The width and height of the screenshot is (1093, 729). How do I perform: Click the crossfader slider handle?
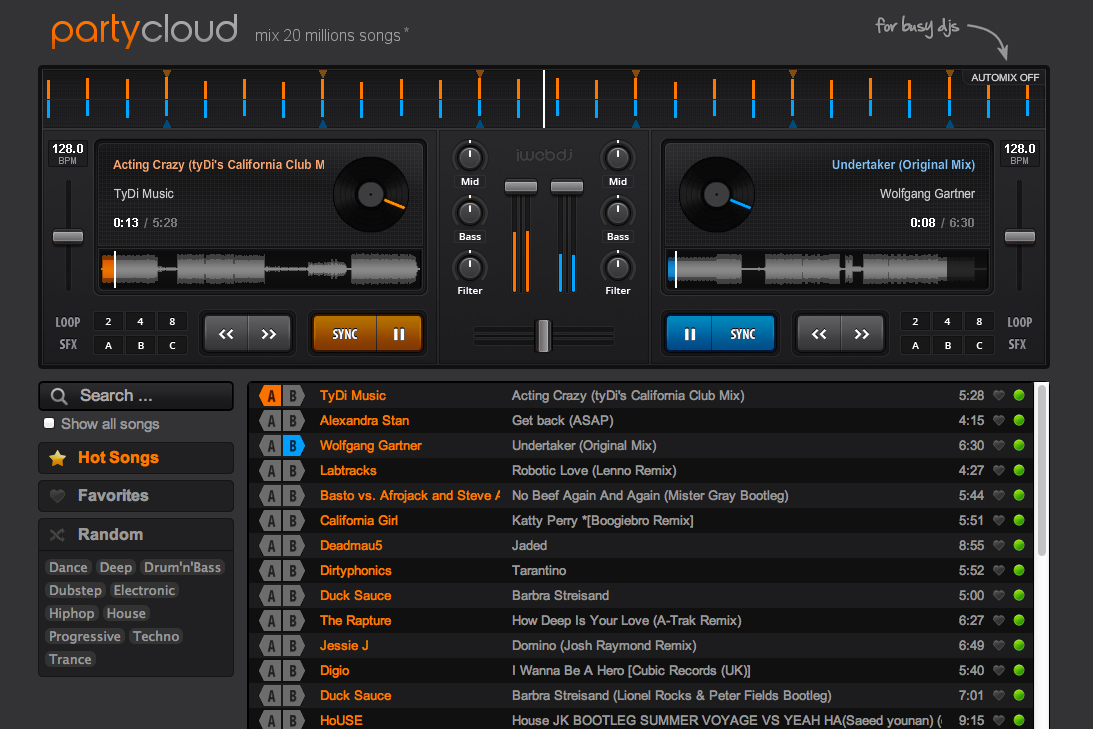point(544,336)
